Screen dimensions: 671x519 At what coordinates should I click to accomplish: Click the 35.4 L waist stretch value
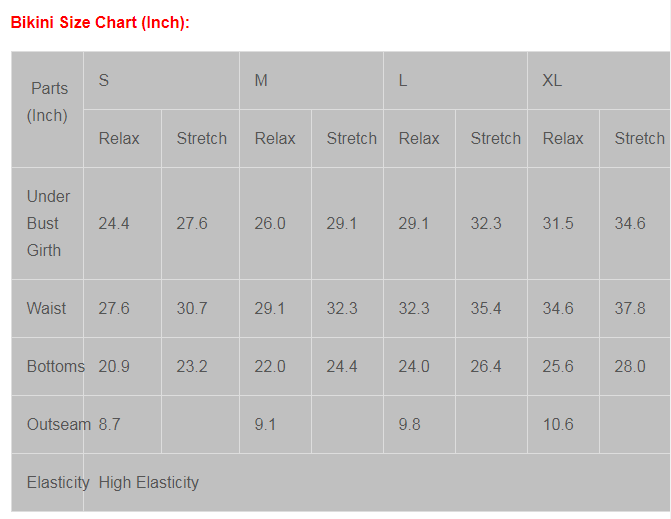[x=486, y=308]
